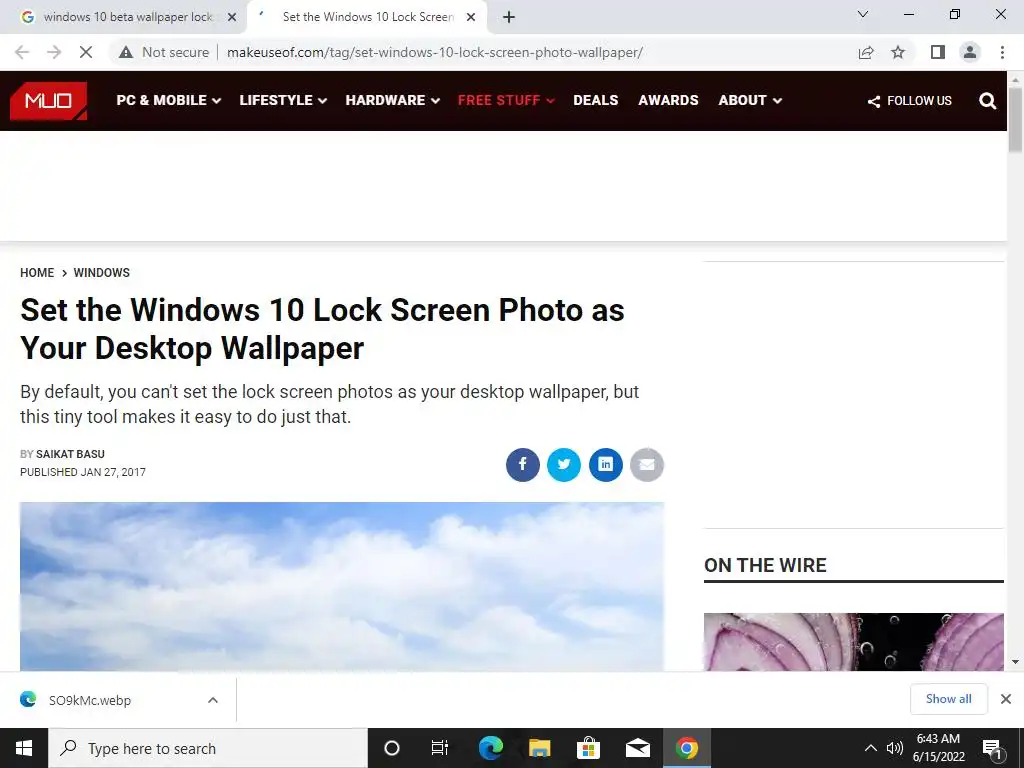Close the Set the Windows 10 Lock Screen tab
This screenshot has height=768, width=1024.
pyautogui.click(x=471, y=17)
